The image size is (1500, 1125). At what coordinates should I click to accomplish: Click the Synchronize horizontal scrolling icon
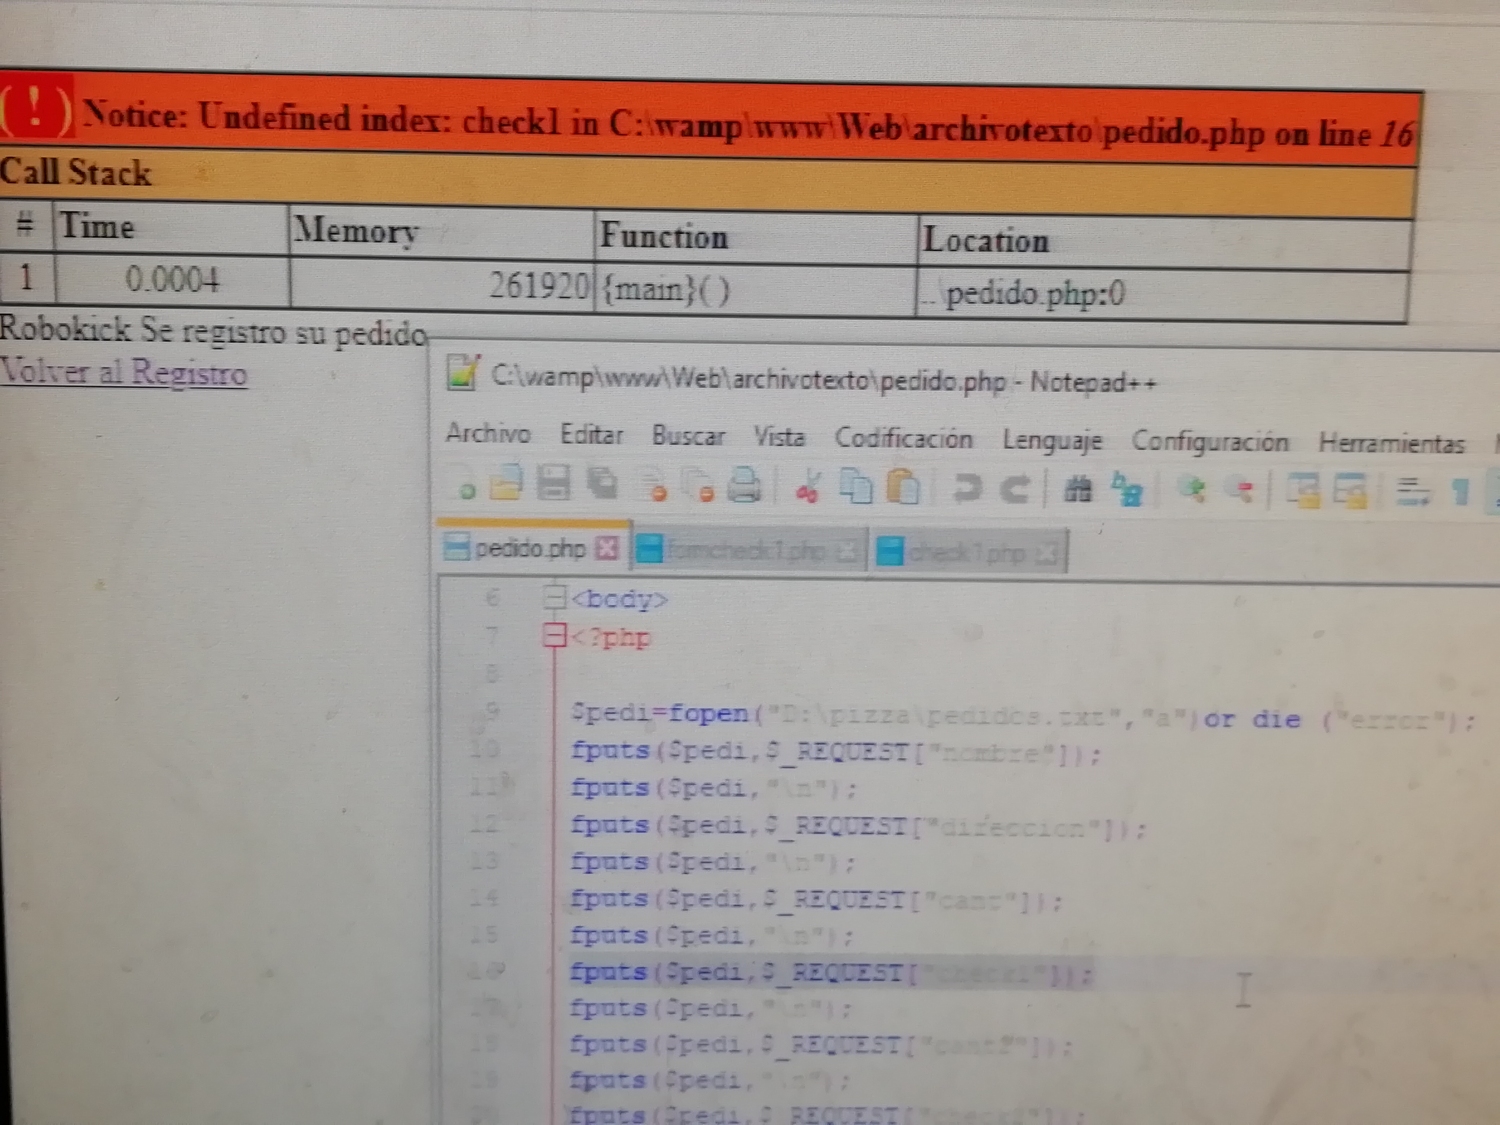pos(1350,492)
